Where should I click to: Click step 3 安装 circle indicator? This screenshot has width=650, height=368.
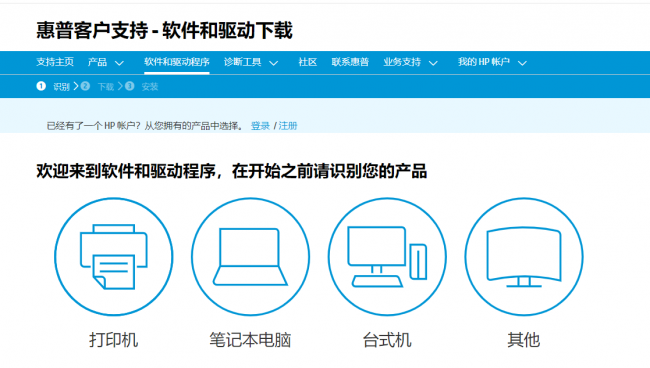130,86
